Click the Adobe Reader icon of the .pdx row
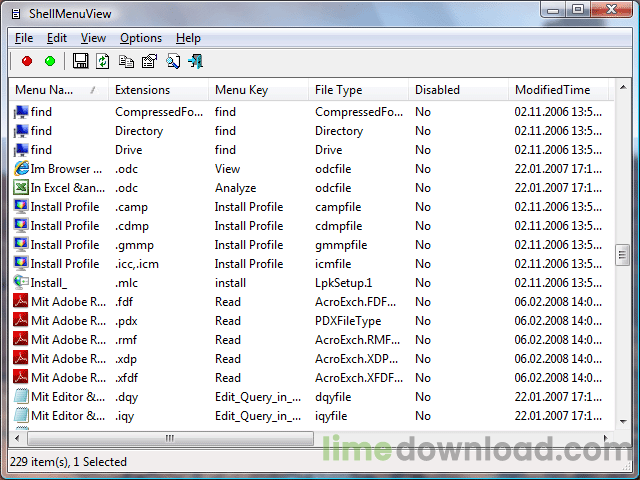The width and height of the screenshot is (640, 480). point(21,320)
